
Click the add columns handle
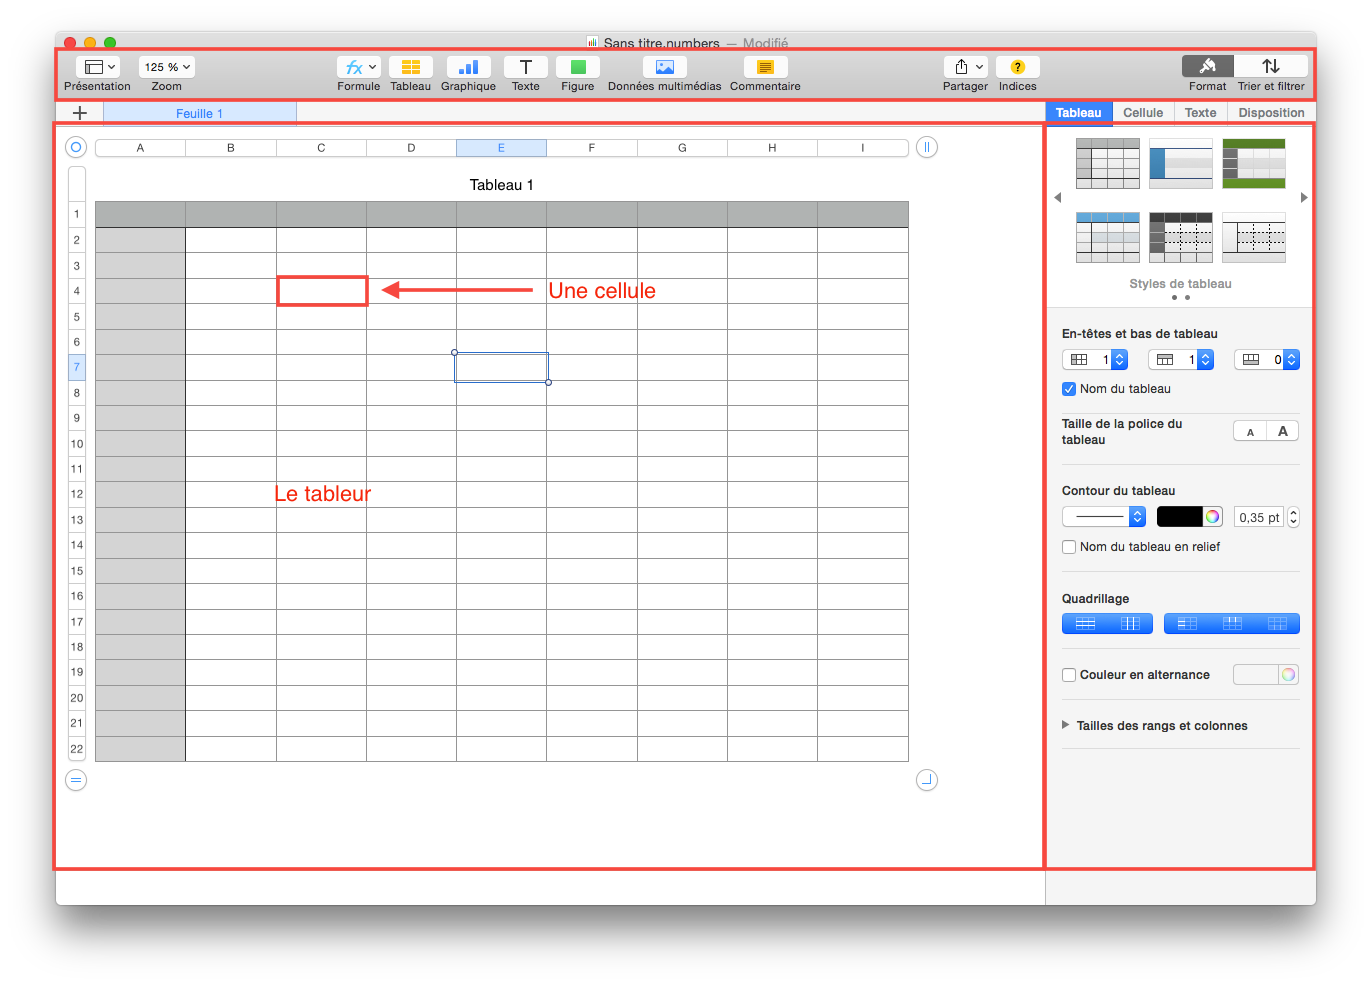[927, 147]
